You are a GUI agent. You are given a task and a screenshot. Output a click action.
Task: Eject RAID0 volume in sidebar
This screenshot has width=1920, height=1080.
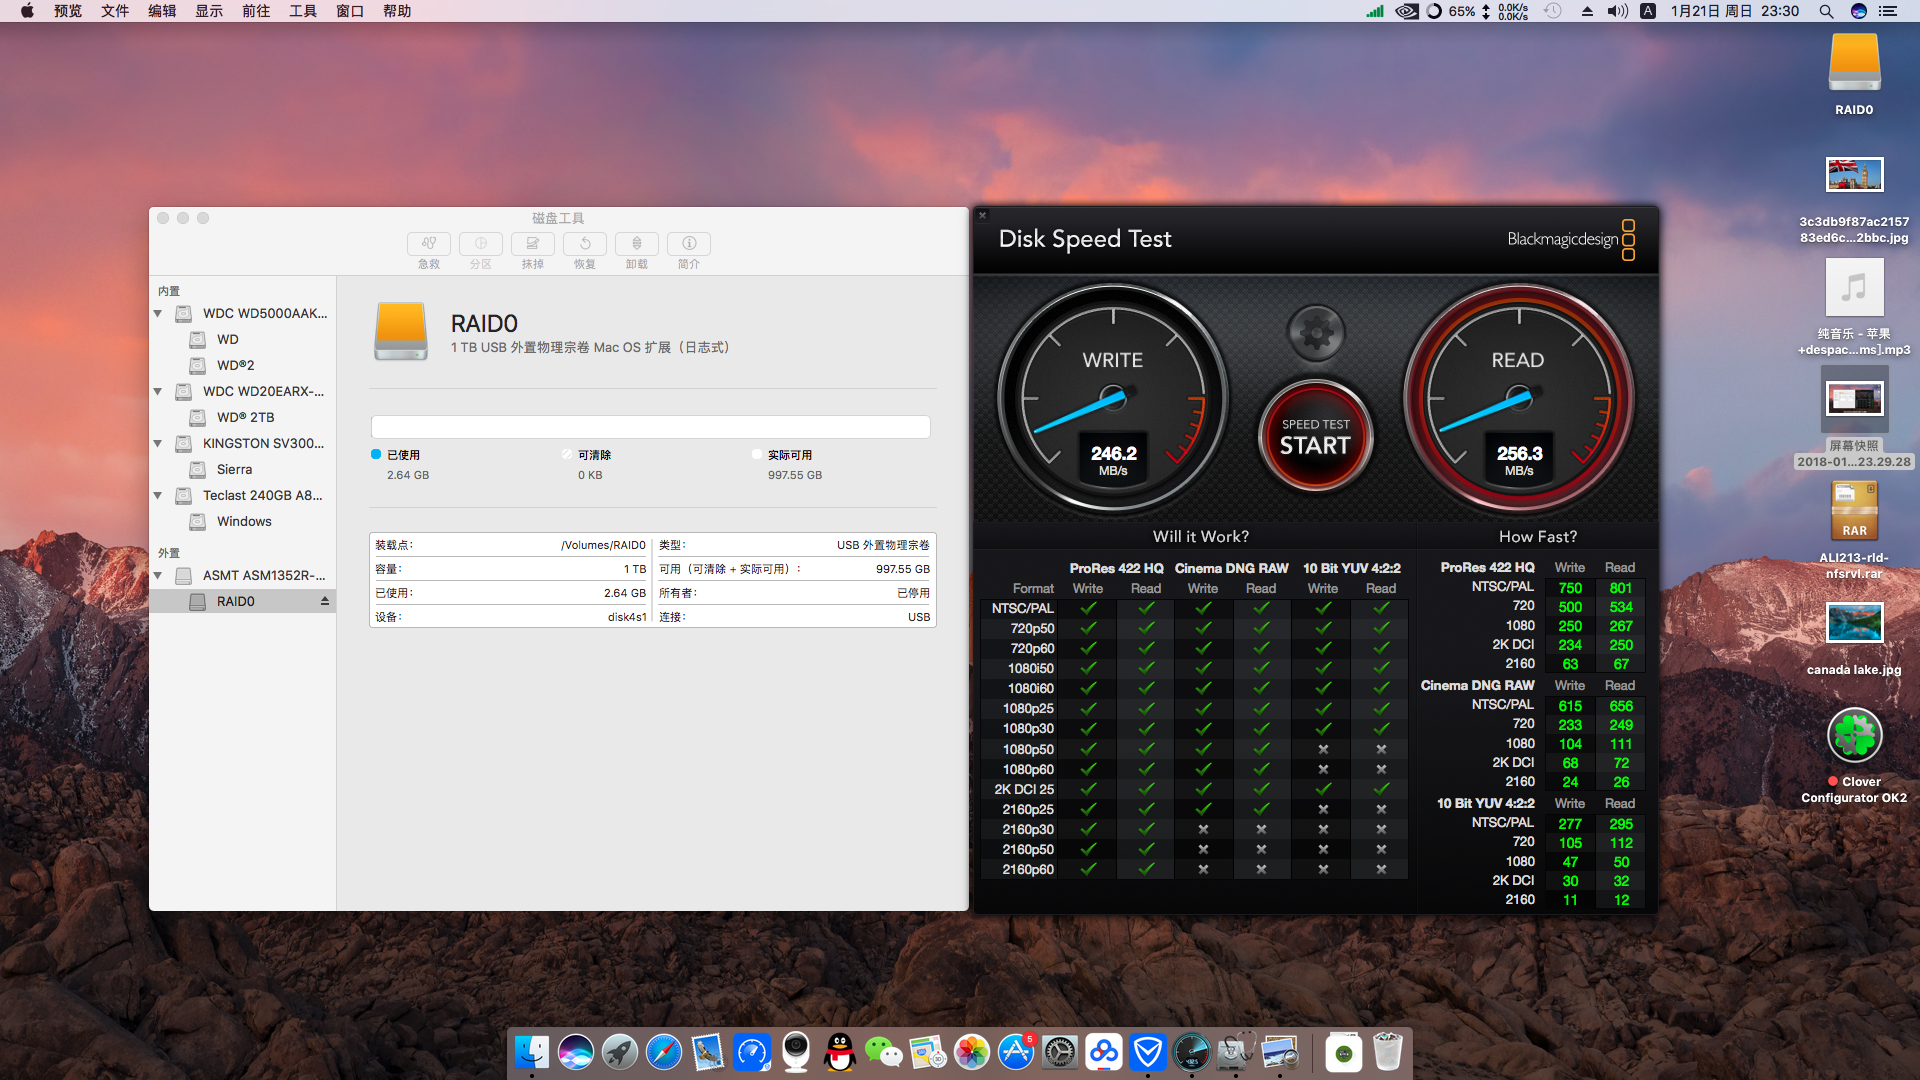pyautogui.click(x=325, y=601)
